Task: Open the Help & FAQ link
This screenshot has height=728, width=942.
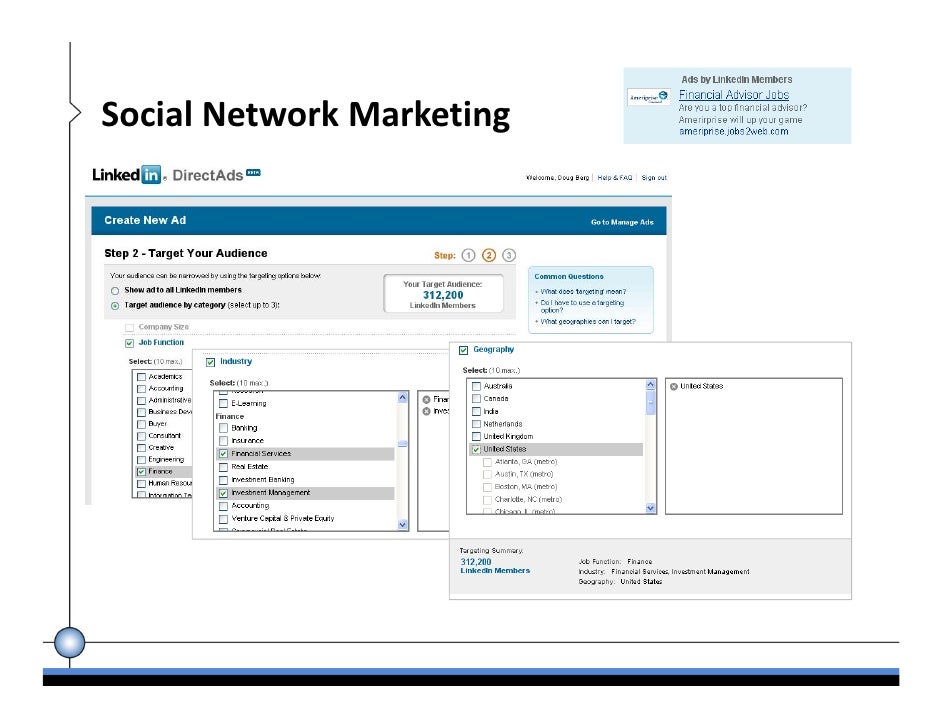Action: point(615,178)
